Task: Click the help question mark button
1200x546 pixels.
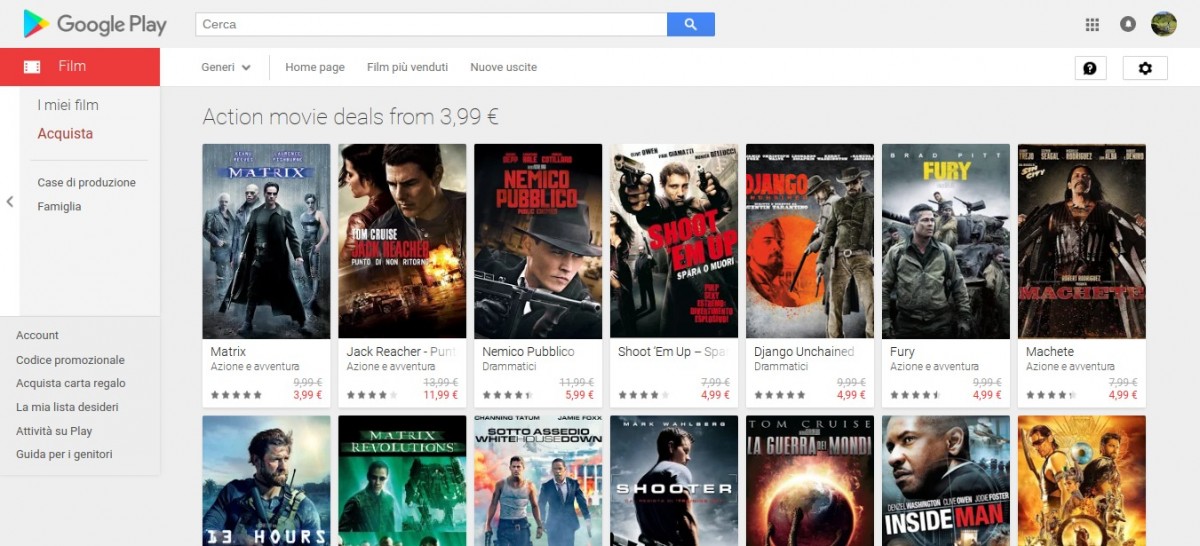Action: pos(1090,68)
